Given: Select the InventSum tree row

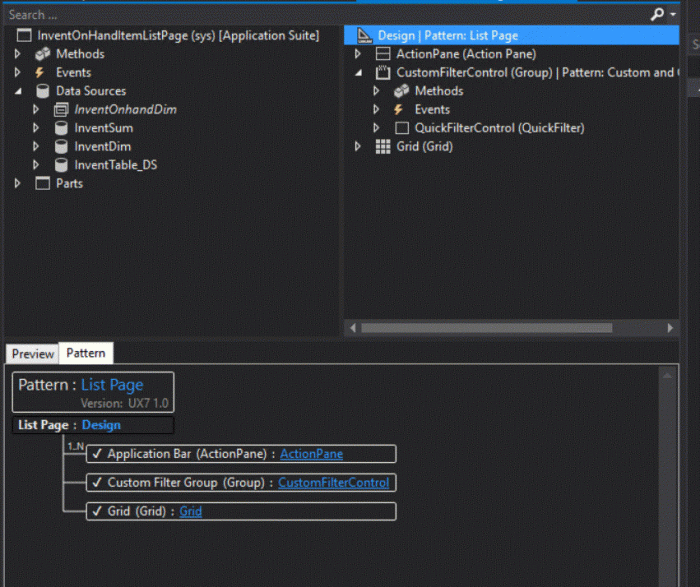Looking at the screenshot, I should click(x=104, y=128).
